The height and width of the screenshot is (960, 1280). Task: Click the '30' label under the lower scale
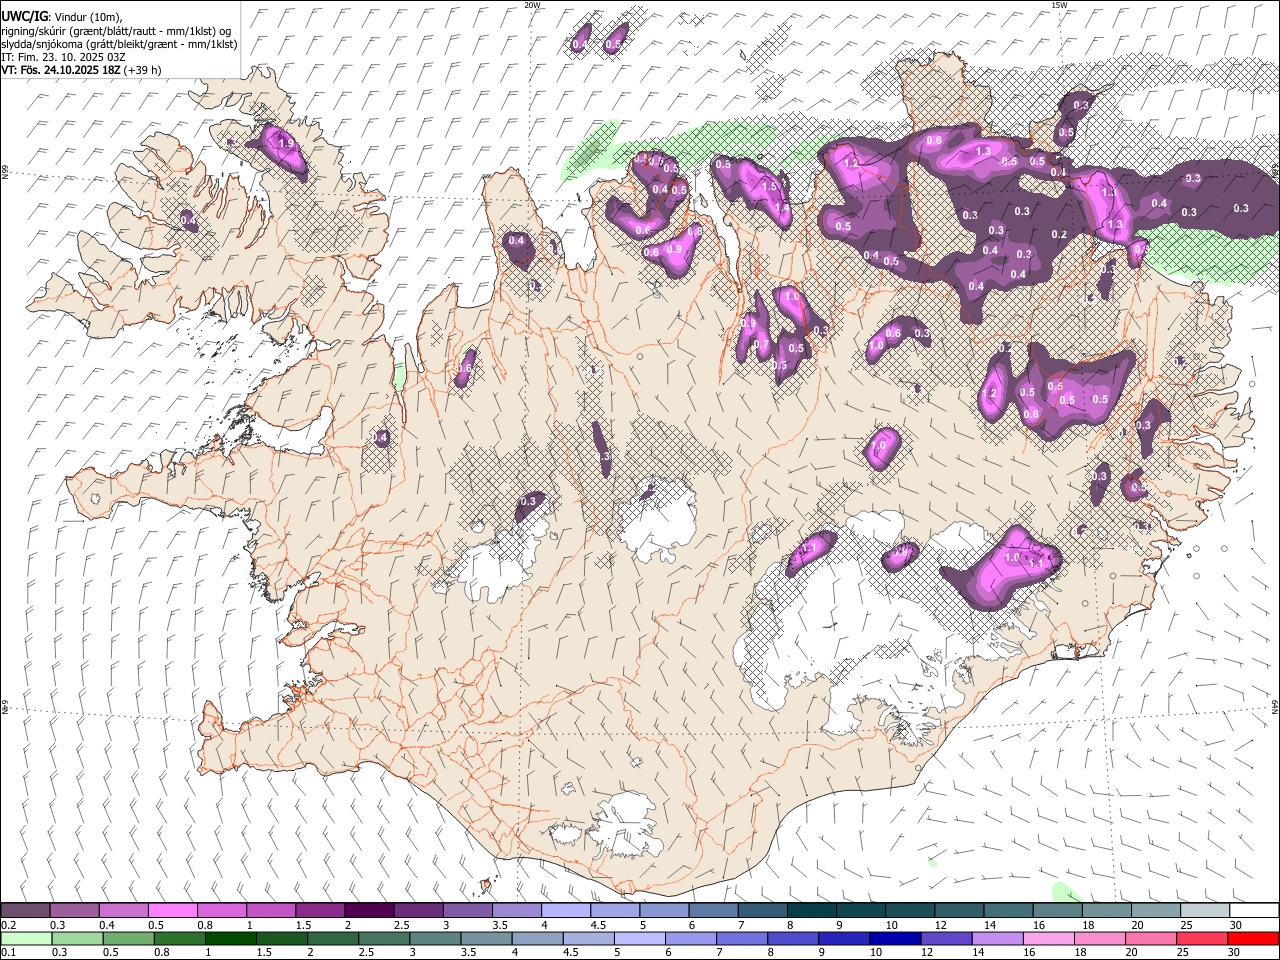(x=1236, y=952)
